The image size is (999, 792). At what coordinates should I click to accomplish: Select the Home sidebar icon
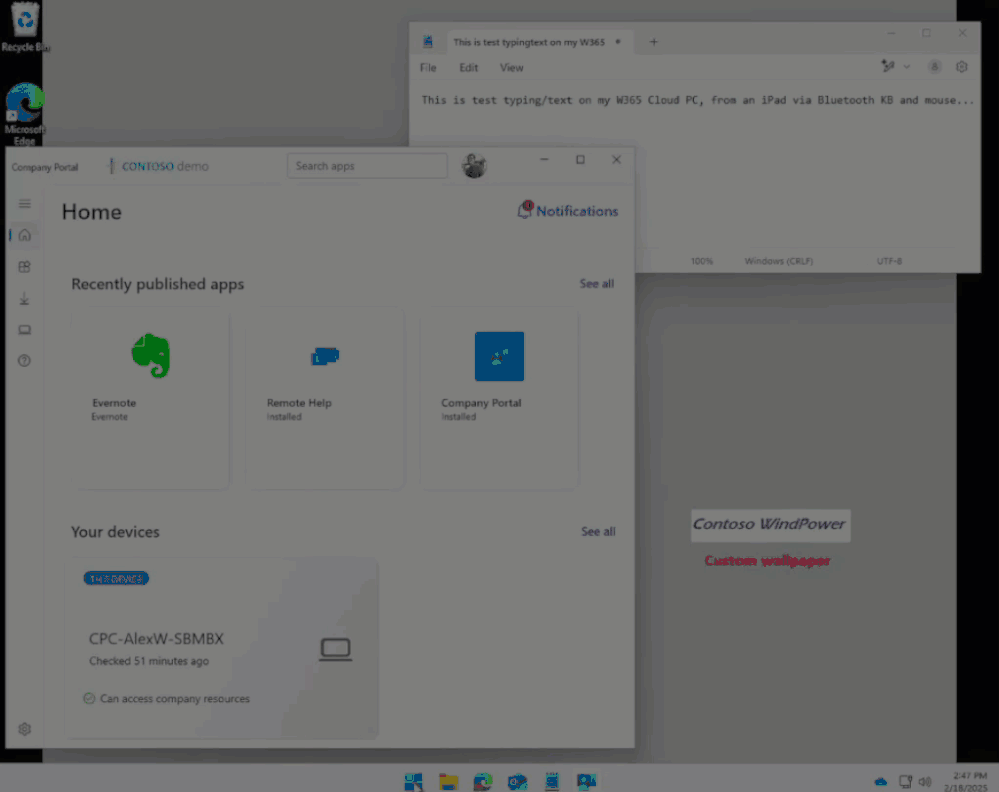click(x=24, y=235)
